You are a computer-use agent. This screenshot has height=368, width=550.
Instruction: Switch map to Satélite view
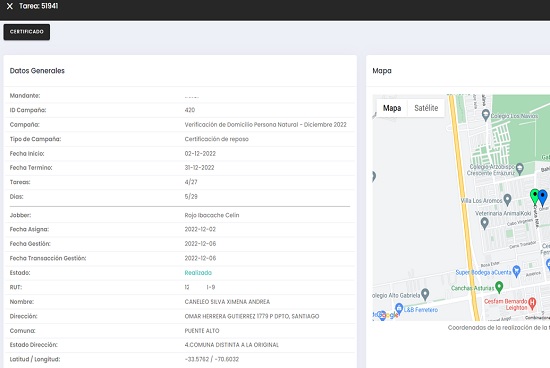tap(426, 108)
